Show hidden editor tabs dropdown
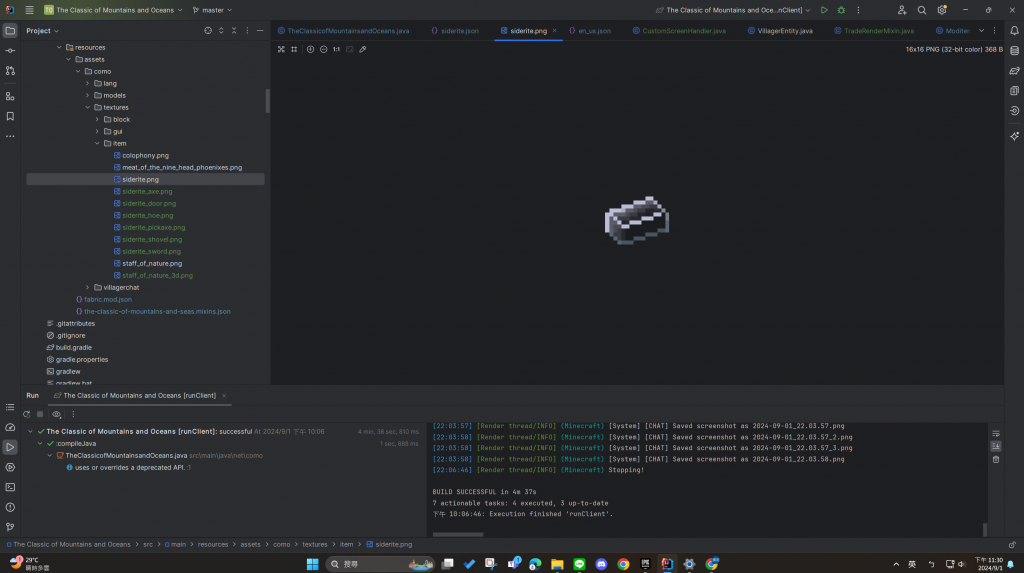Screen dimensions: 1024x573 (x=981, y=31)
